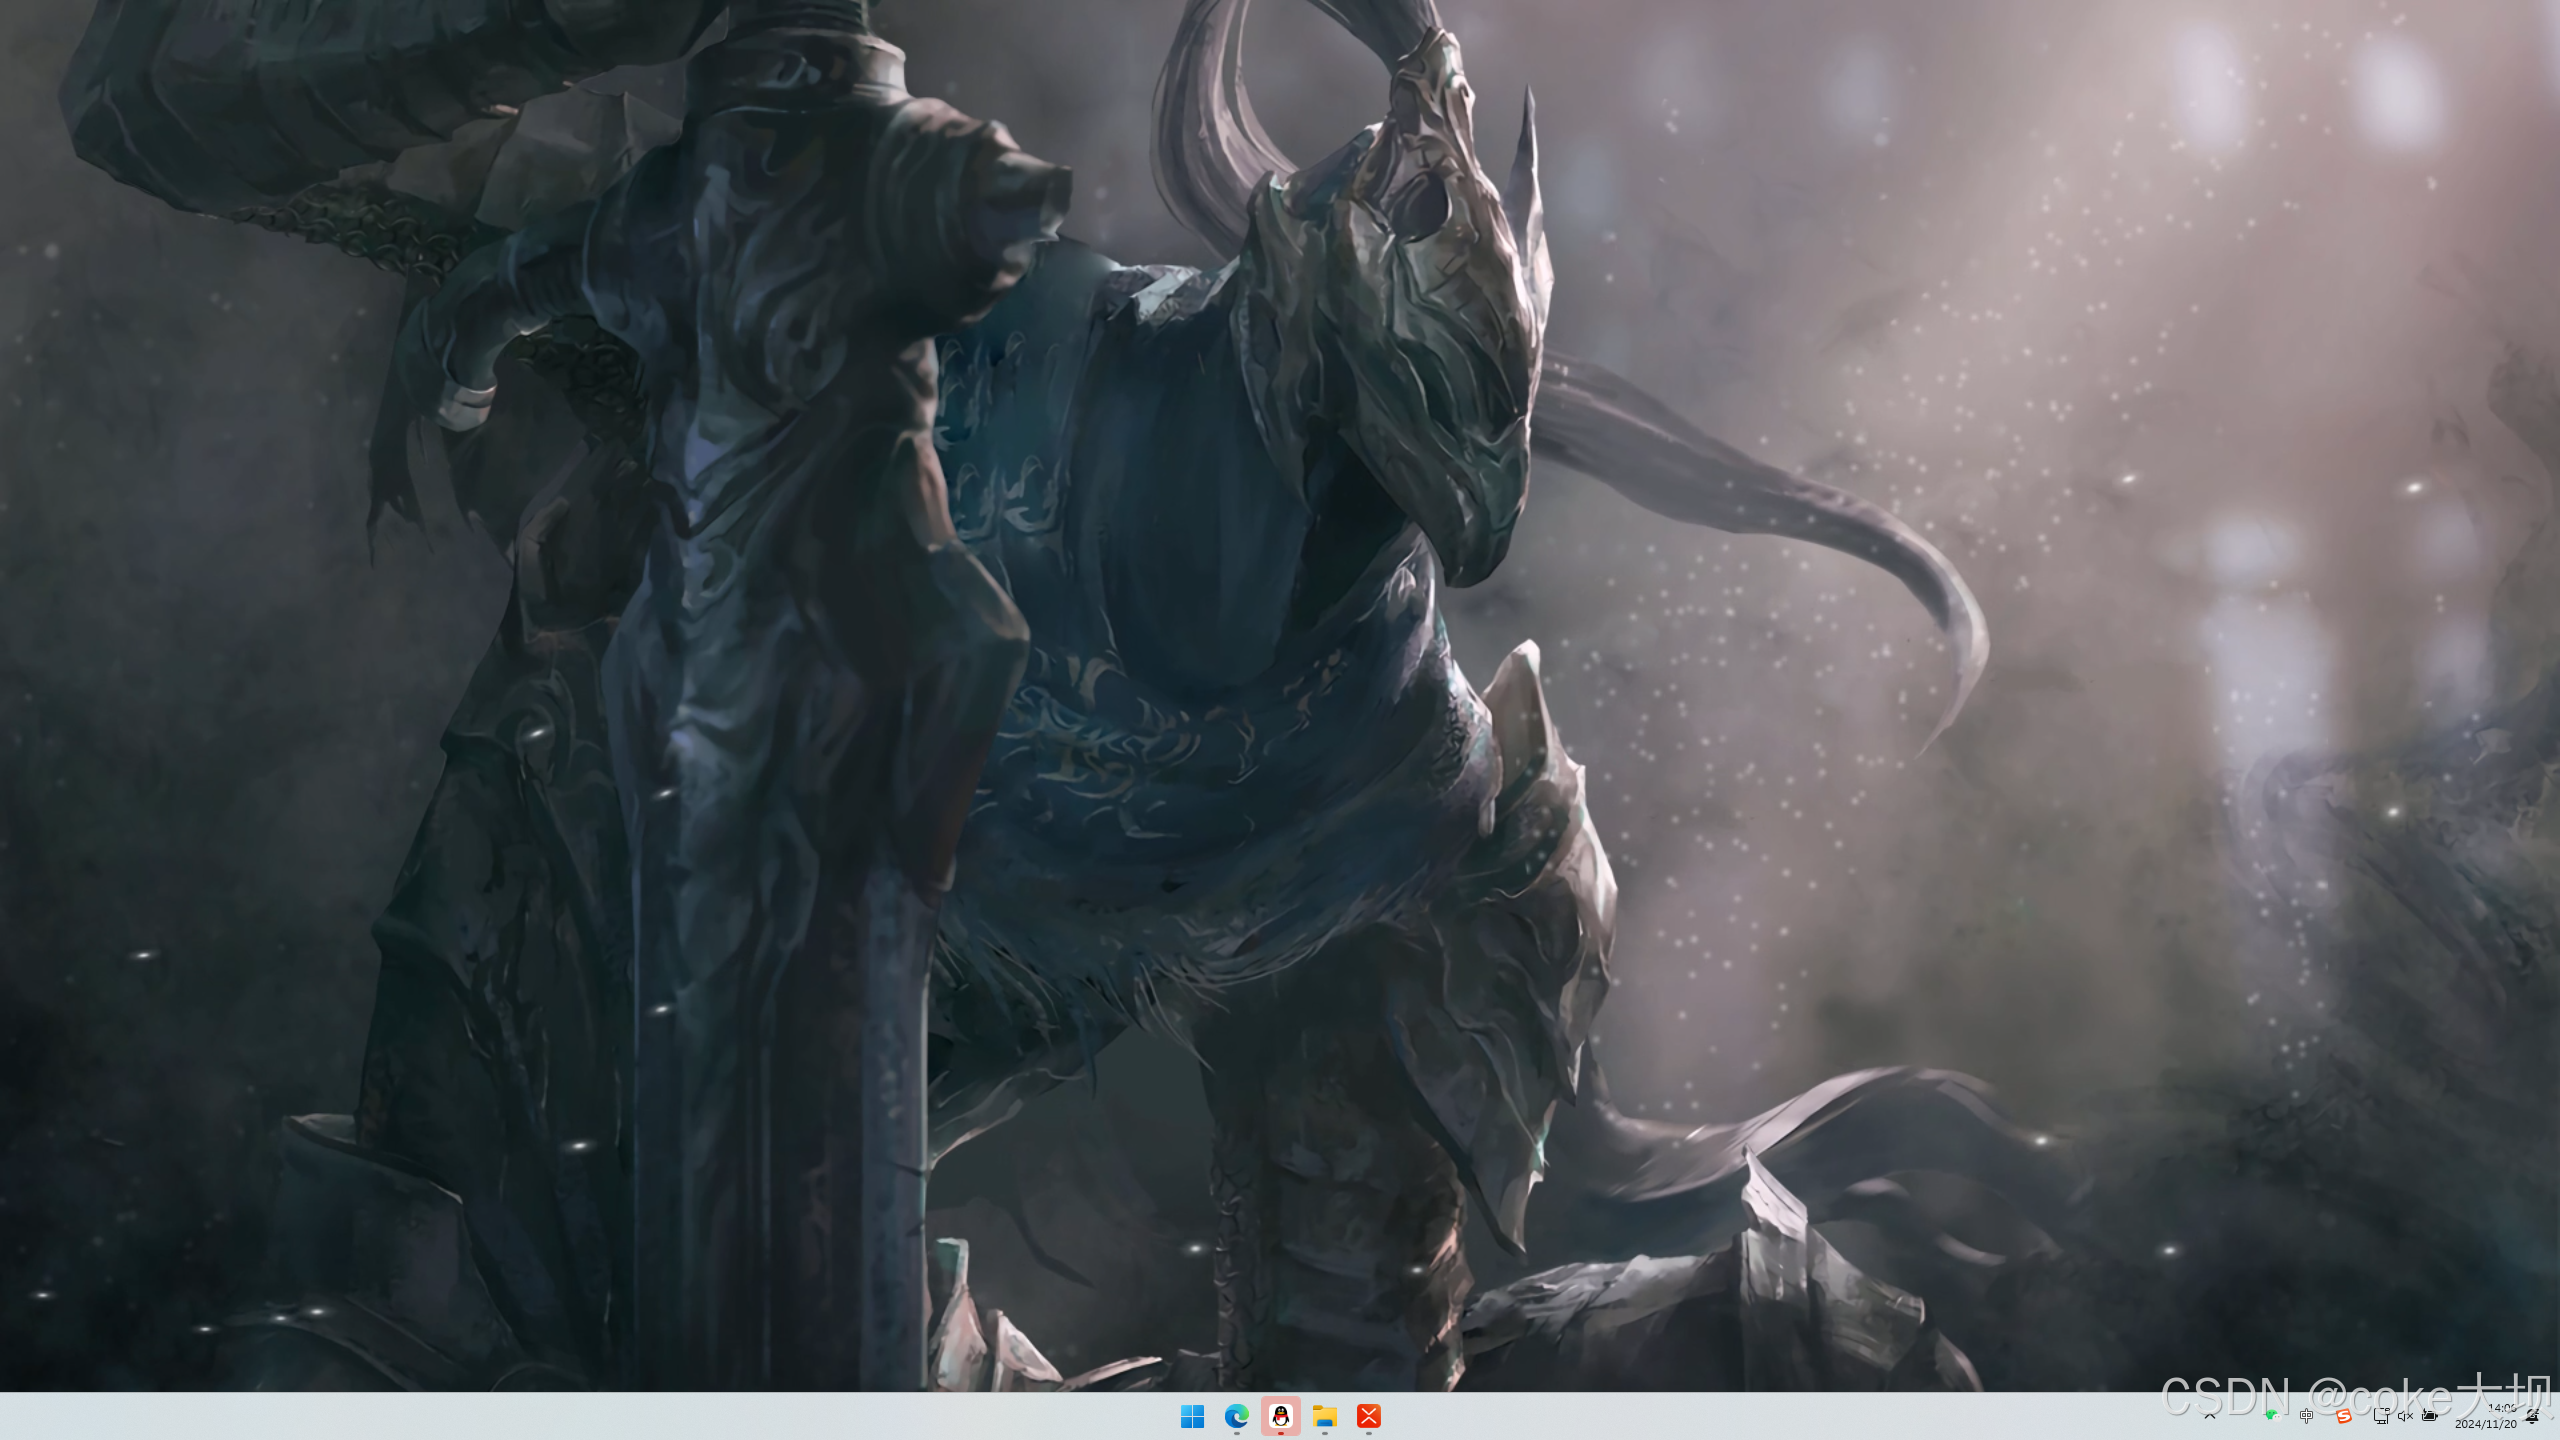The image size is (2560, 1440).
Task: Expand the hidden tray icons chevron
Action: pyautogui.click(x=2210, y=1416)
